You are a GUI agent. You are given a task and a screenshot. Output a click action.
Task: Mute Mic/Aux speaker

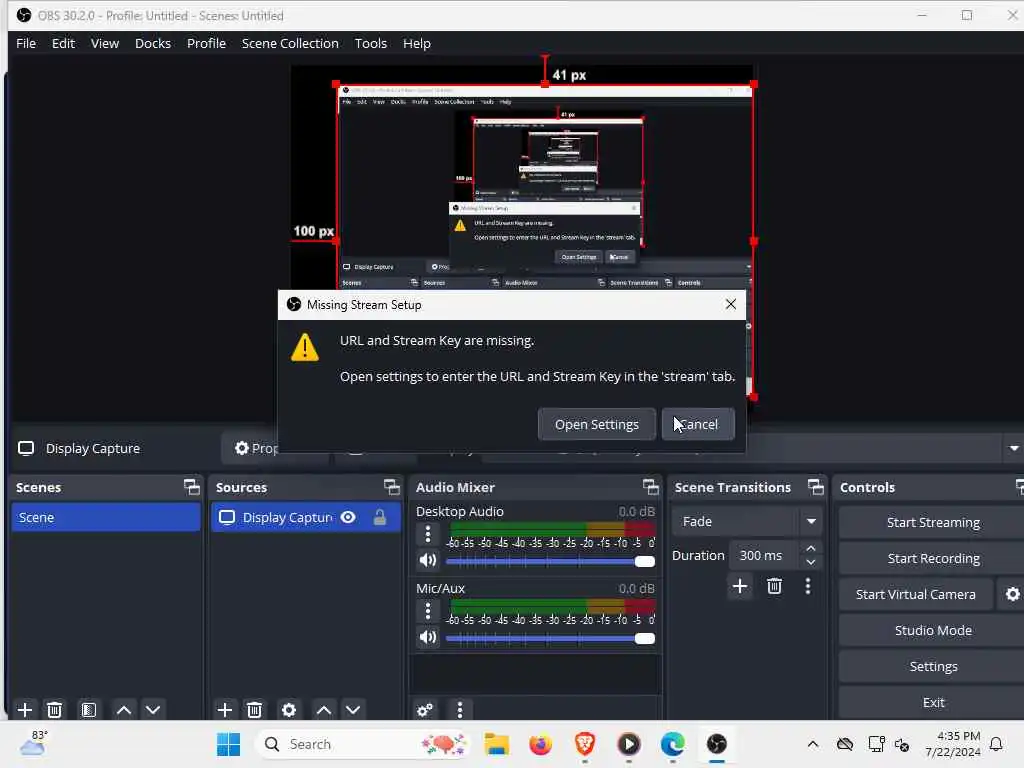(x=428, y=637)
